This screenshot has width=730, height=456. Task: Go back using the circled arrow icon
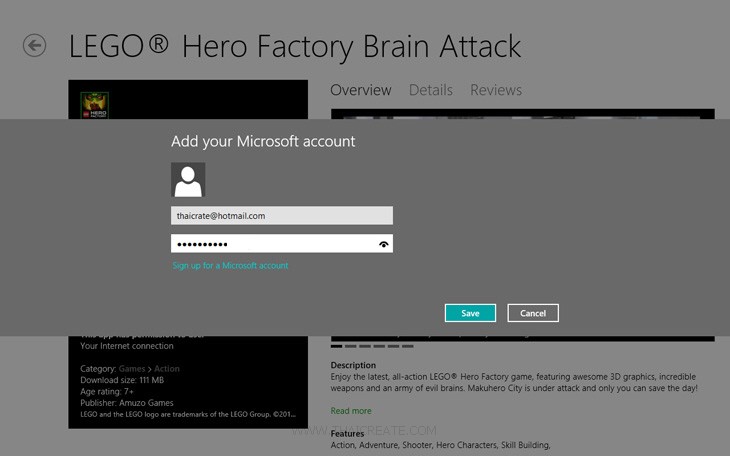[x=34, y=46]
